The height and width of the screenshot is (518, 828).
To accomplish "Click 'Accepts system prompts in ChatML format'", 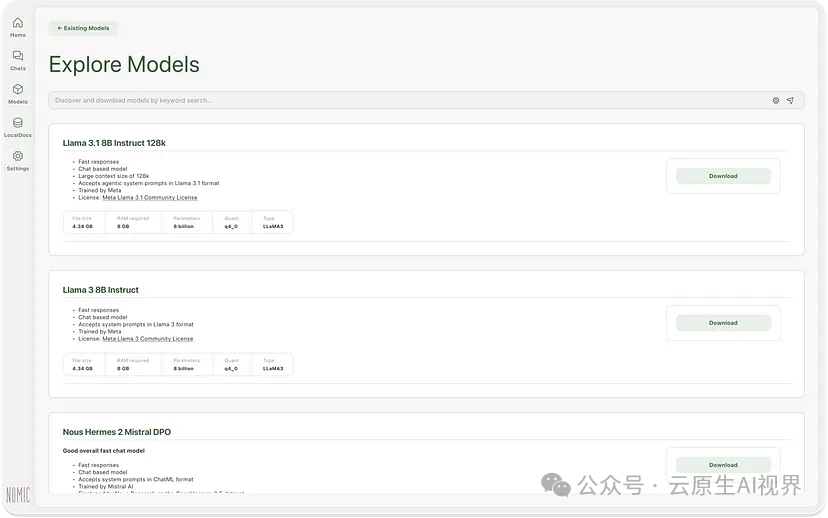I will click(x=136, y=479).
